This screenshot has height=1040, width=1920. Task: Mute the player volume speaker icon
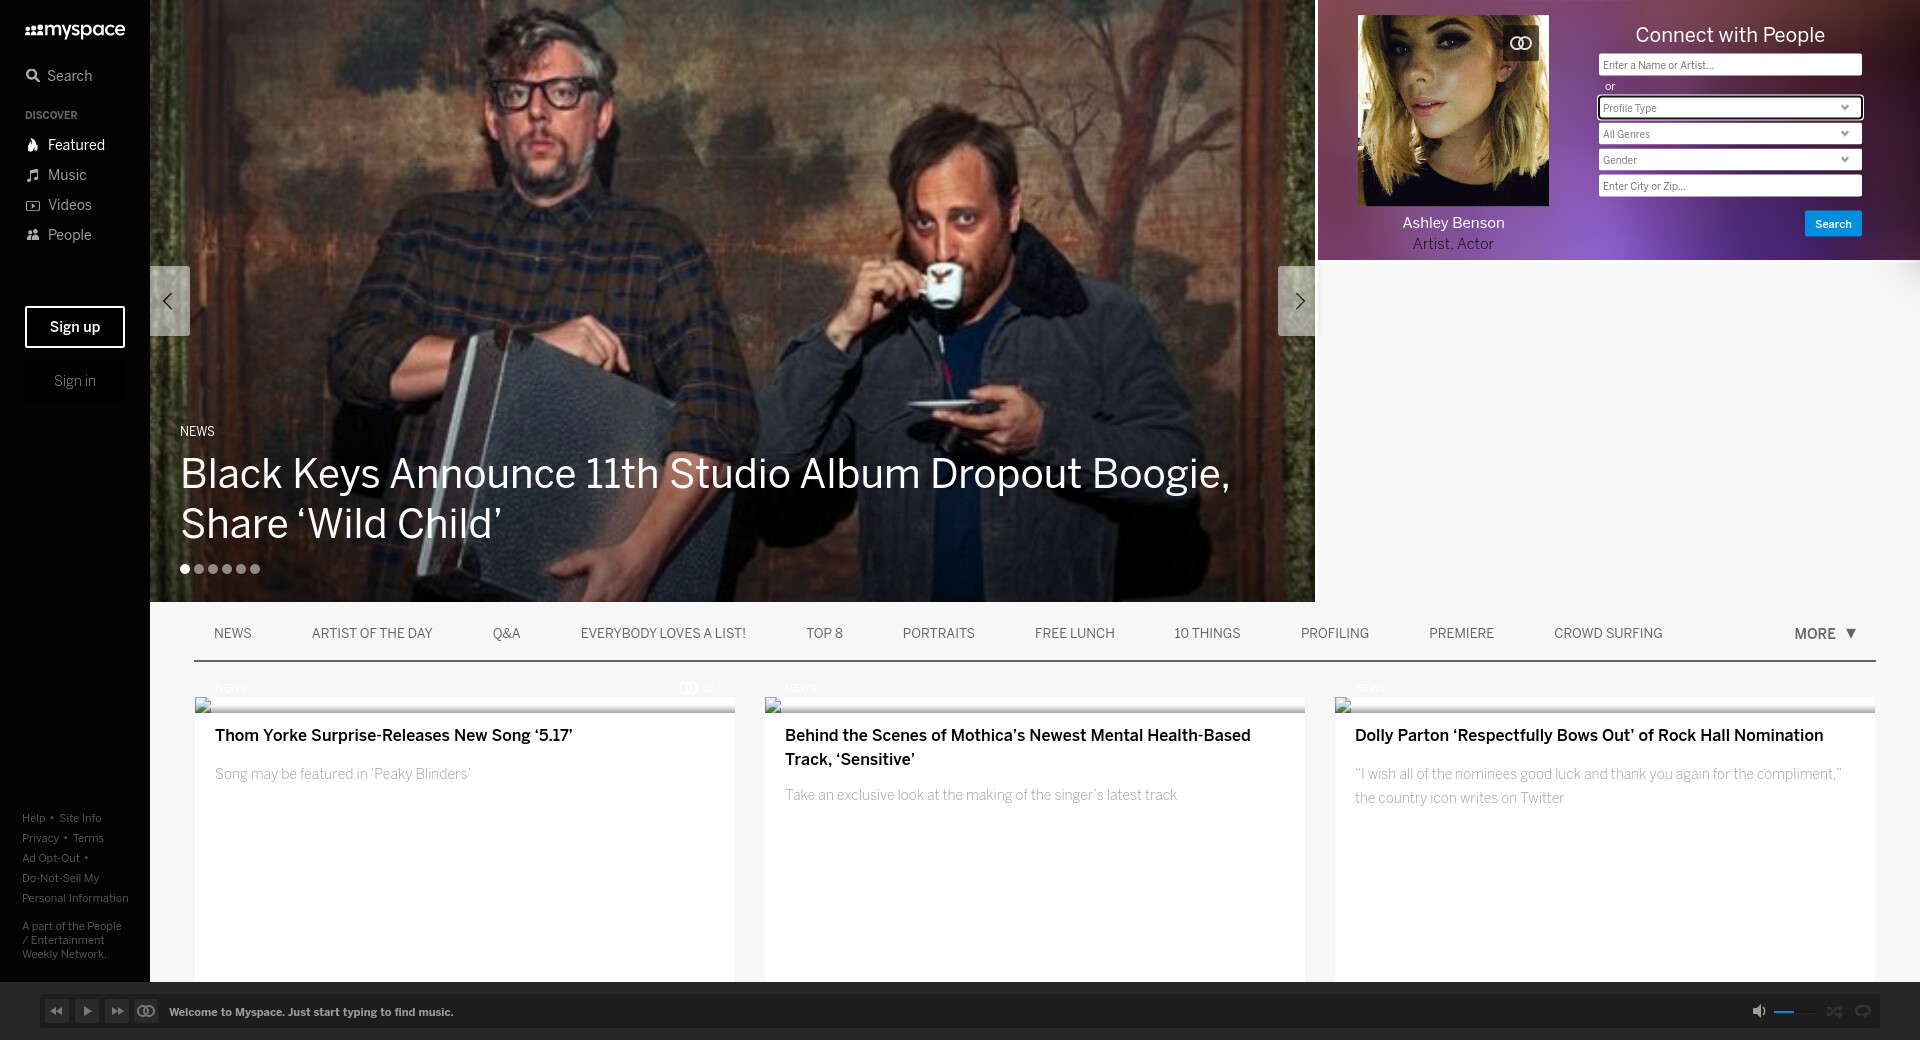(x=1758, y=1011)
